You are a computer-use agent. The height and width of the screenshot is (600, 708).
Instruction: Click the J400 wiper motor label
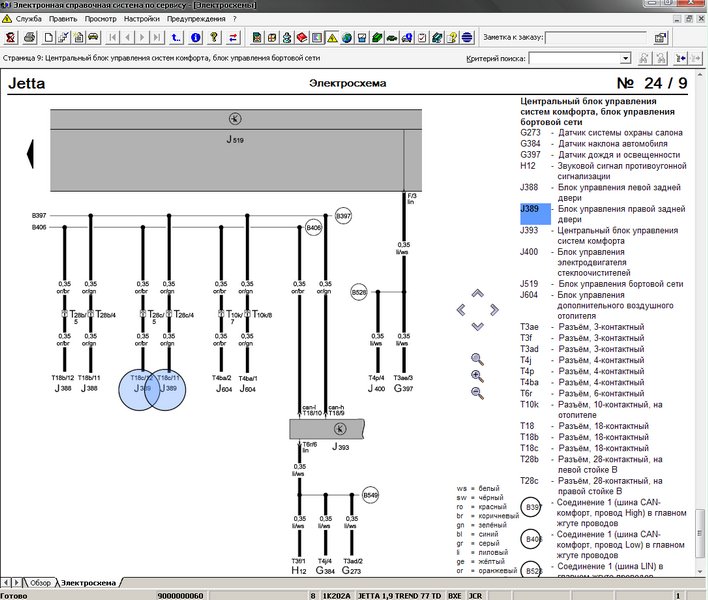[x=377, y=388]
